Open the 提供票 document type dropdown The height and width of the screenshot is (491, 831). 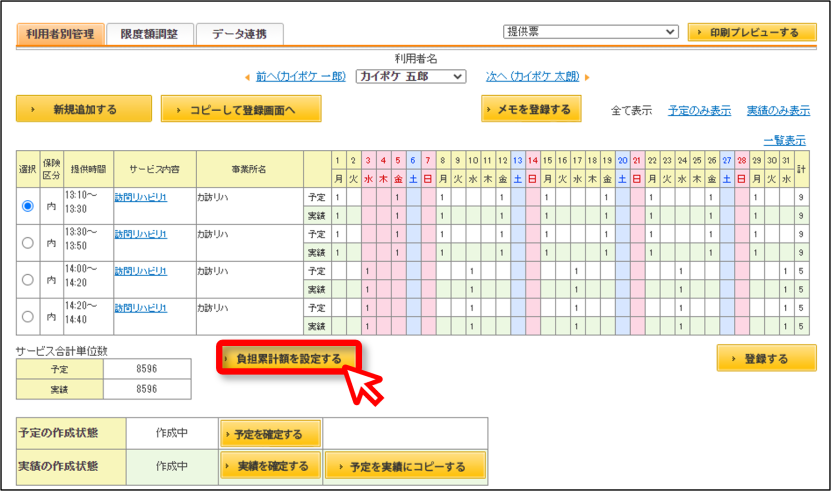[x=590, y=32]
